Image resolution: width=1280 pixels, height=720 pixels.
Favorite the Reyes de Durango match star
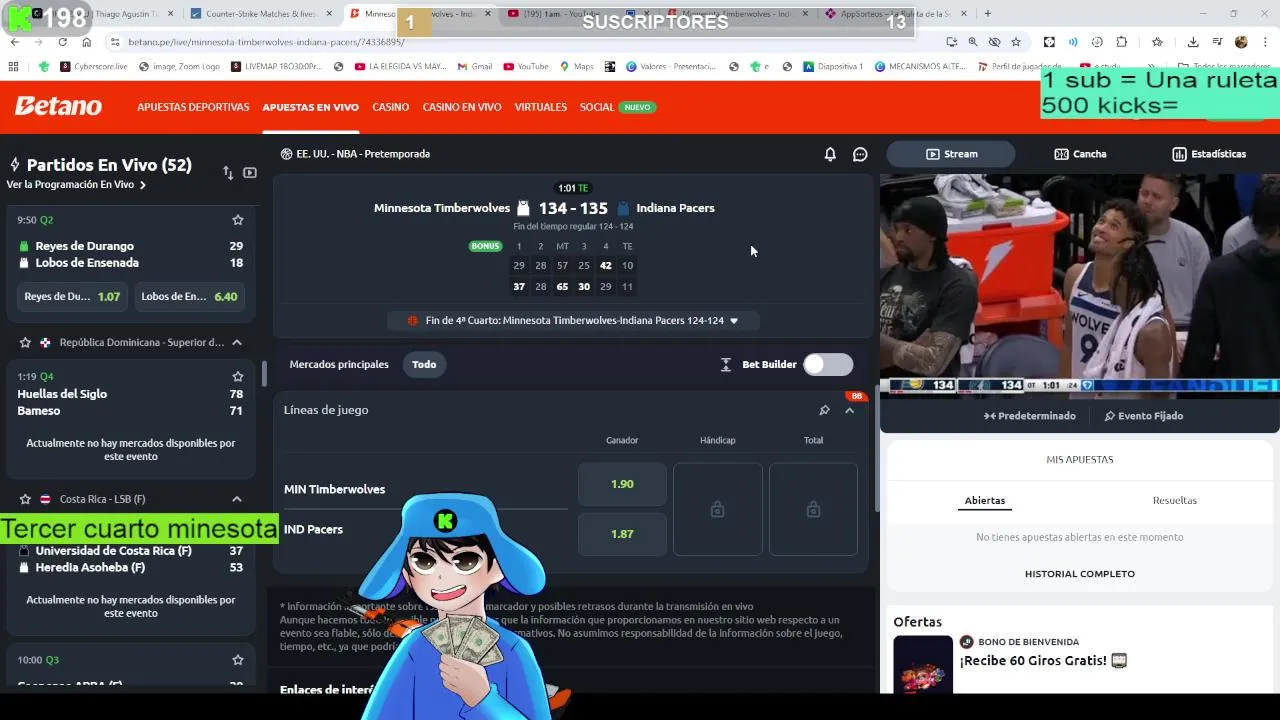(x=238, y=220)
